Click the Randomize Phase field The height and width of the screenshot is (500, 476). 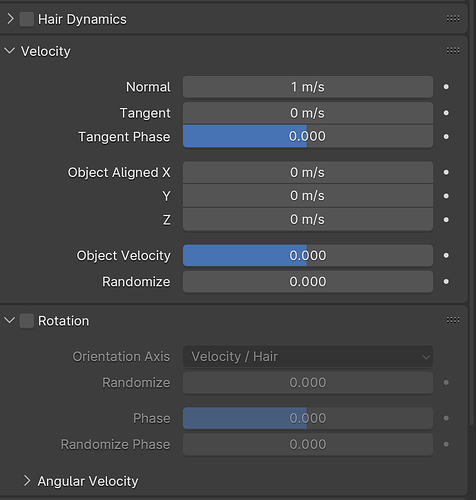tap(308, 444)
